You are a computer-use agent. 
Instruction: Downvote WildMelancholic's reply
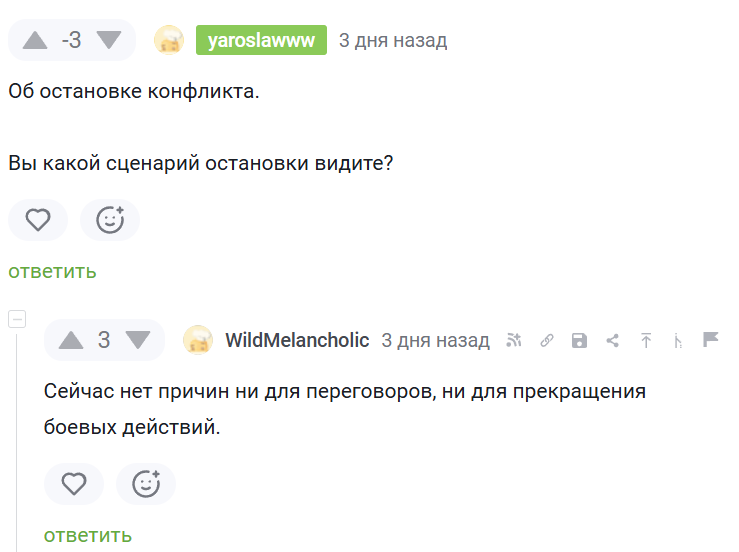pos(137,340)
